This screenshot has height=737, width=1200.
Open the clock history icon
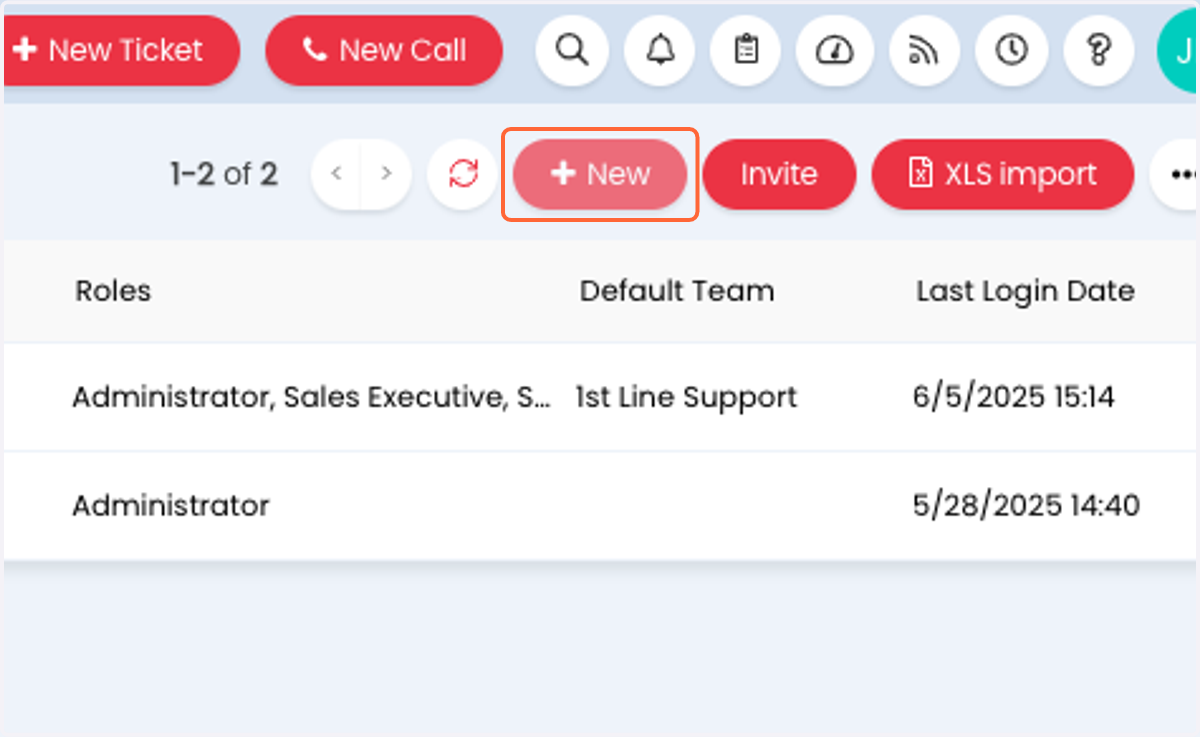[1012, 50]
